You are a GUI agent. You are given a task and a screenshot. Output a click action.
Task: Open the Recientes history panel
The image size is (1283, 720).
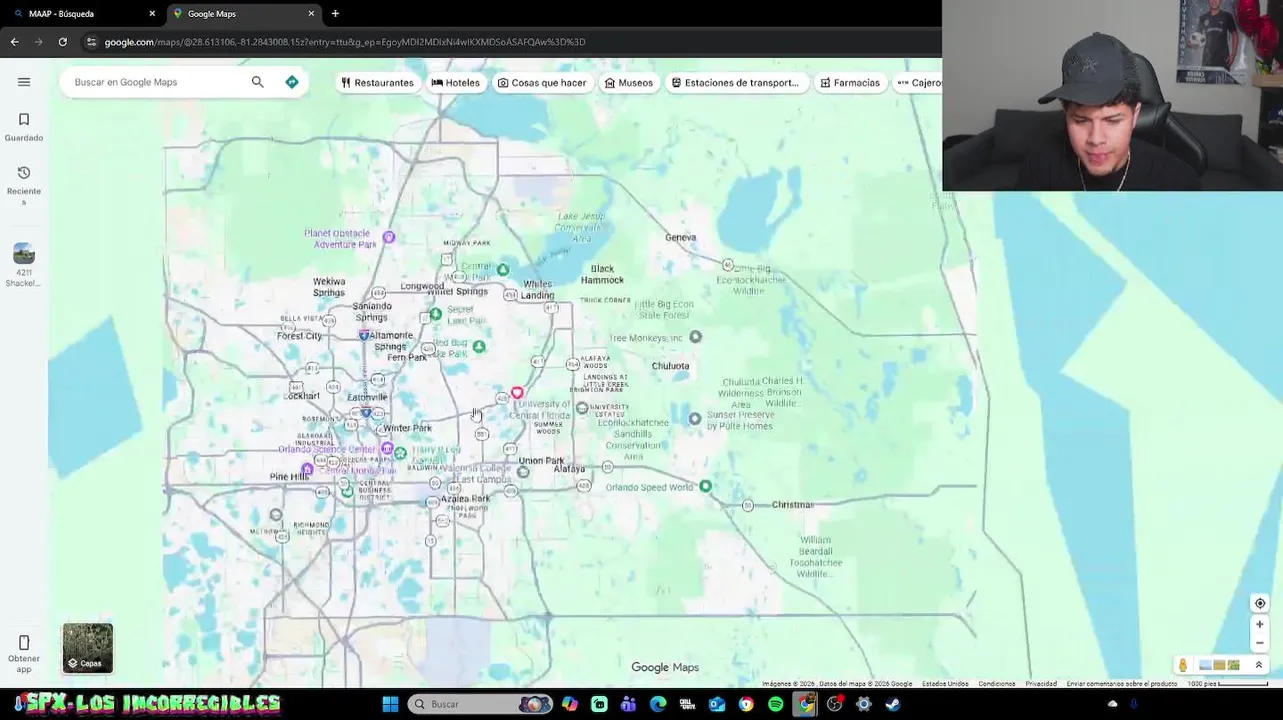24,186
